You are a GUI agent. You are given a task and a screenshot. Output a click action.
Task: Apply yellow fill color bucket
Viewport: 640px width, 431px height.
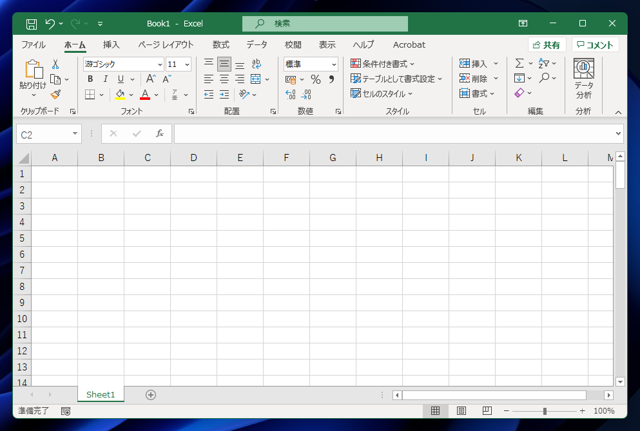pyautogui.click(x=120, y=95)
